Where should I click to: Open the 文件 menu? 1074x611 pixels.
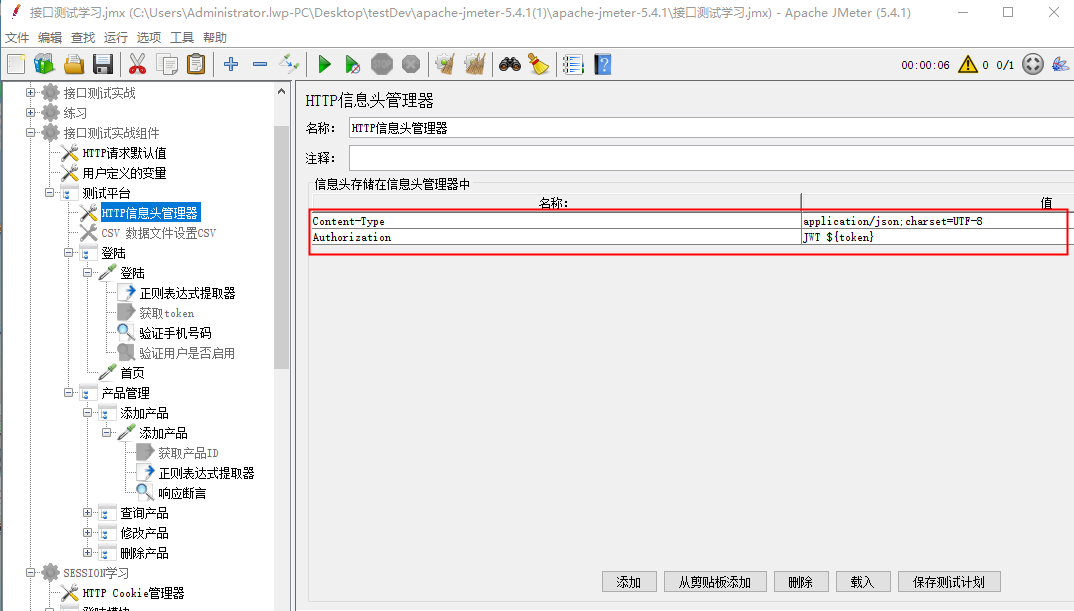pyautogui.click(x=17, y=38)
